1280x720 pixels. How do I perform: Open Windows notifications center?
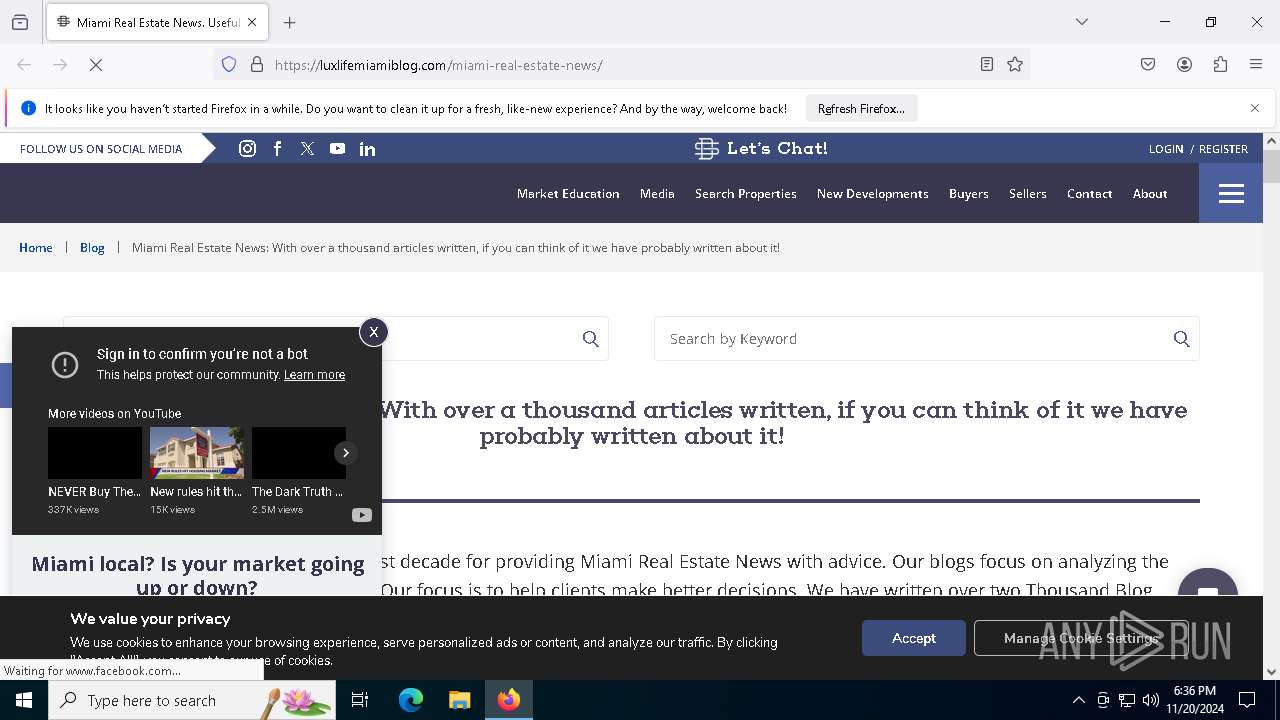point(1247,700)
